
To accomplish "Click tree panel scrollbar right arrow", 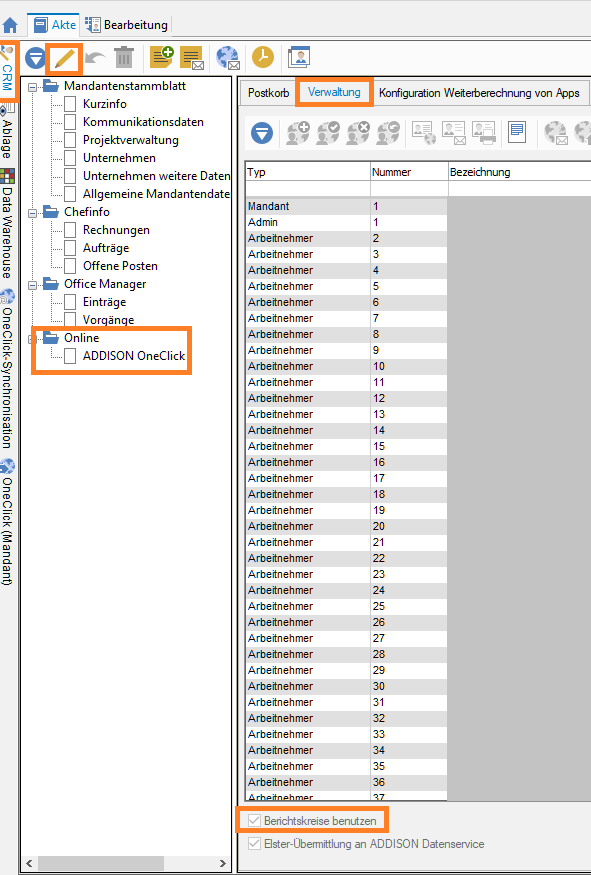I will pos(223,863).
